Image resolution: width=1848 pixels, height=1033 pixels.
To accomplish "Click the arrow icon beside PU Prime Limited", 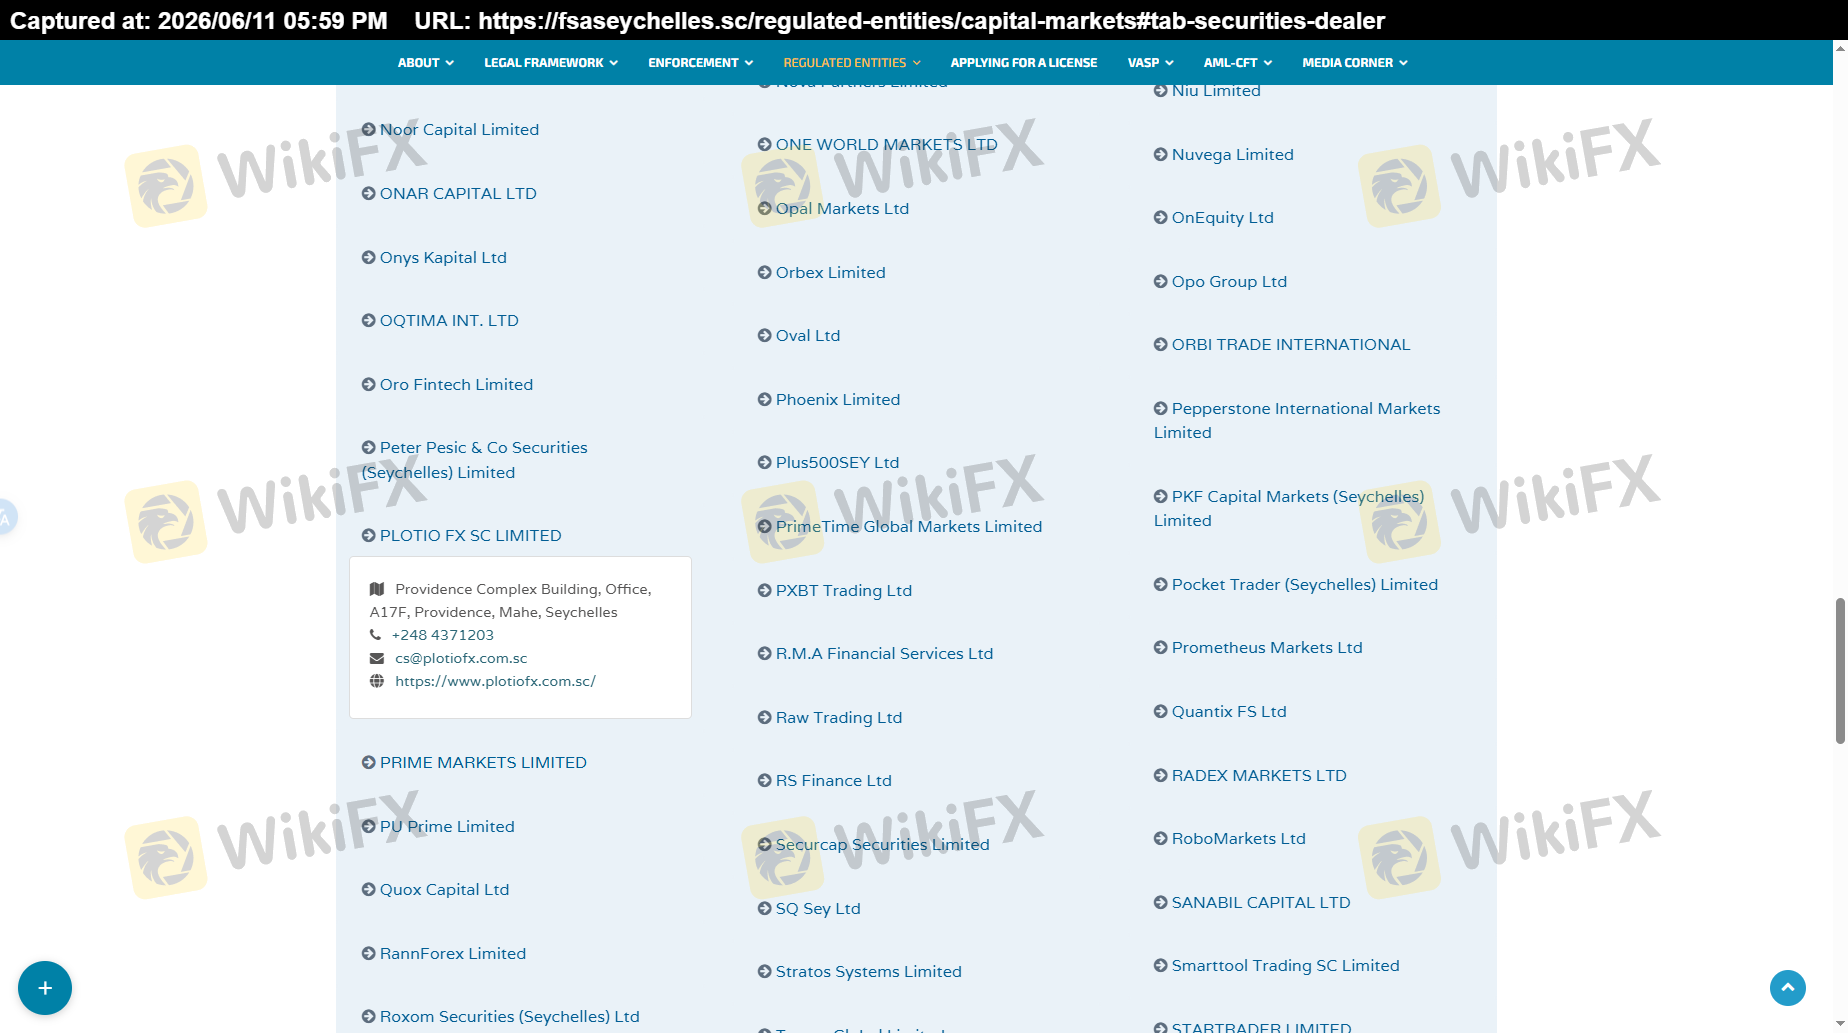I will pos(369,827).
